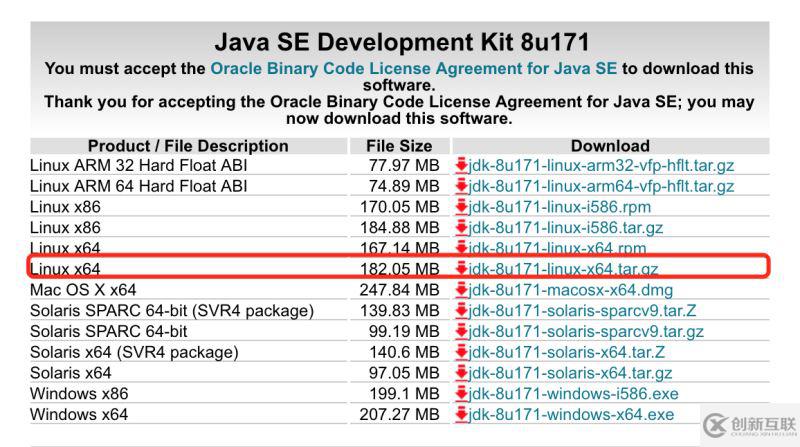Click download arrow icon beside linux-i586.tar.gz
This screenshot has height=447, width=800.
[x=461, y=228]
